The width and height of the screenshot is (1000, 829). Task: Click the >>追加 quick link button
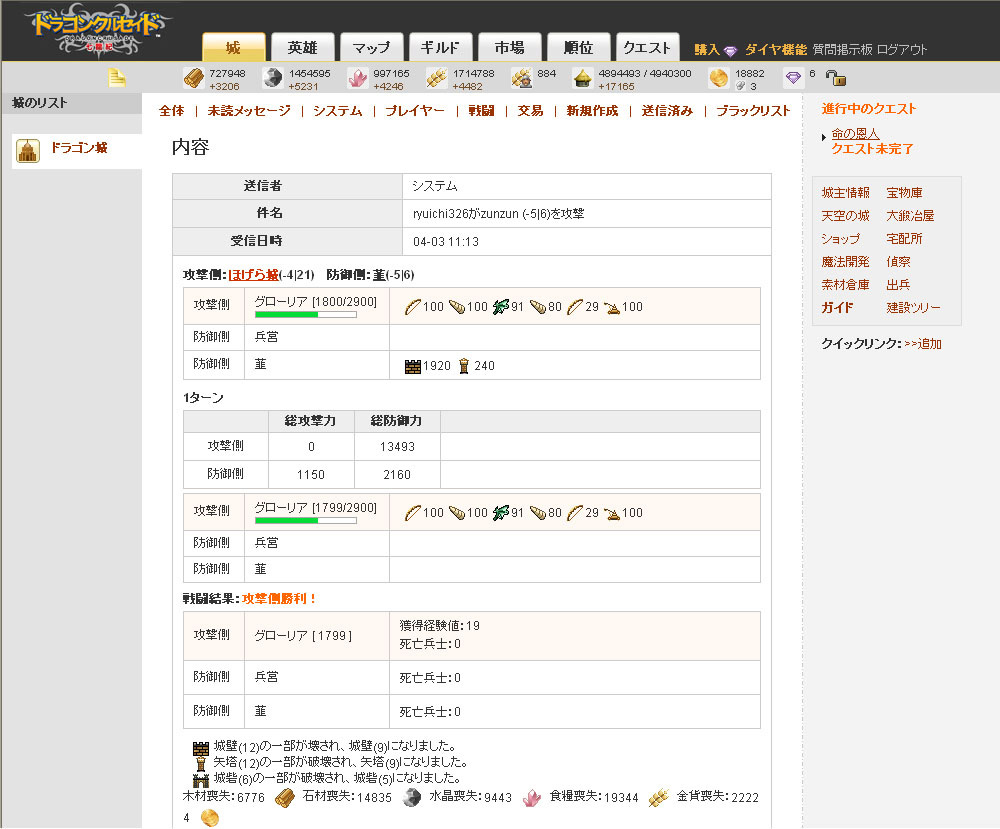922,344
